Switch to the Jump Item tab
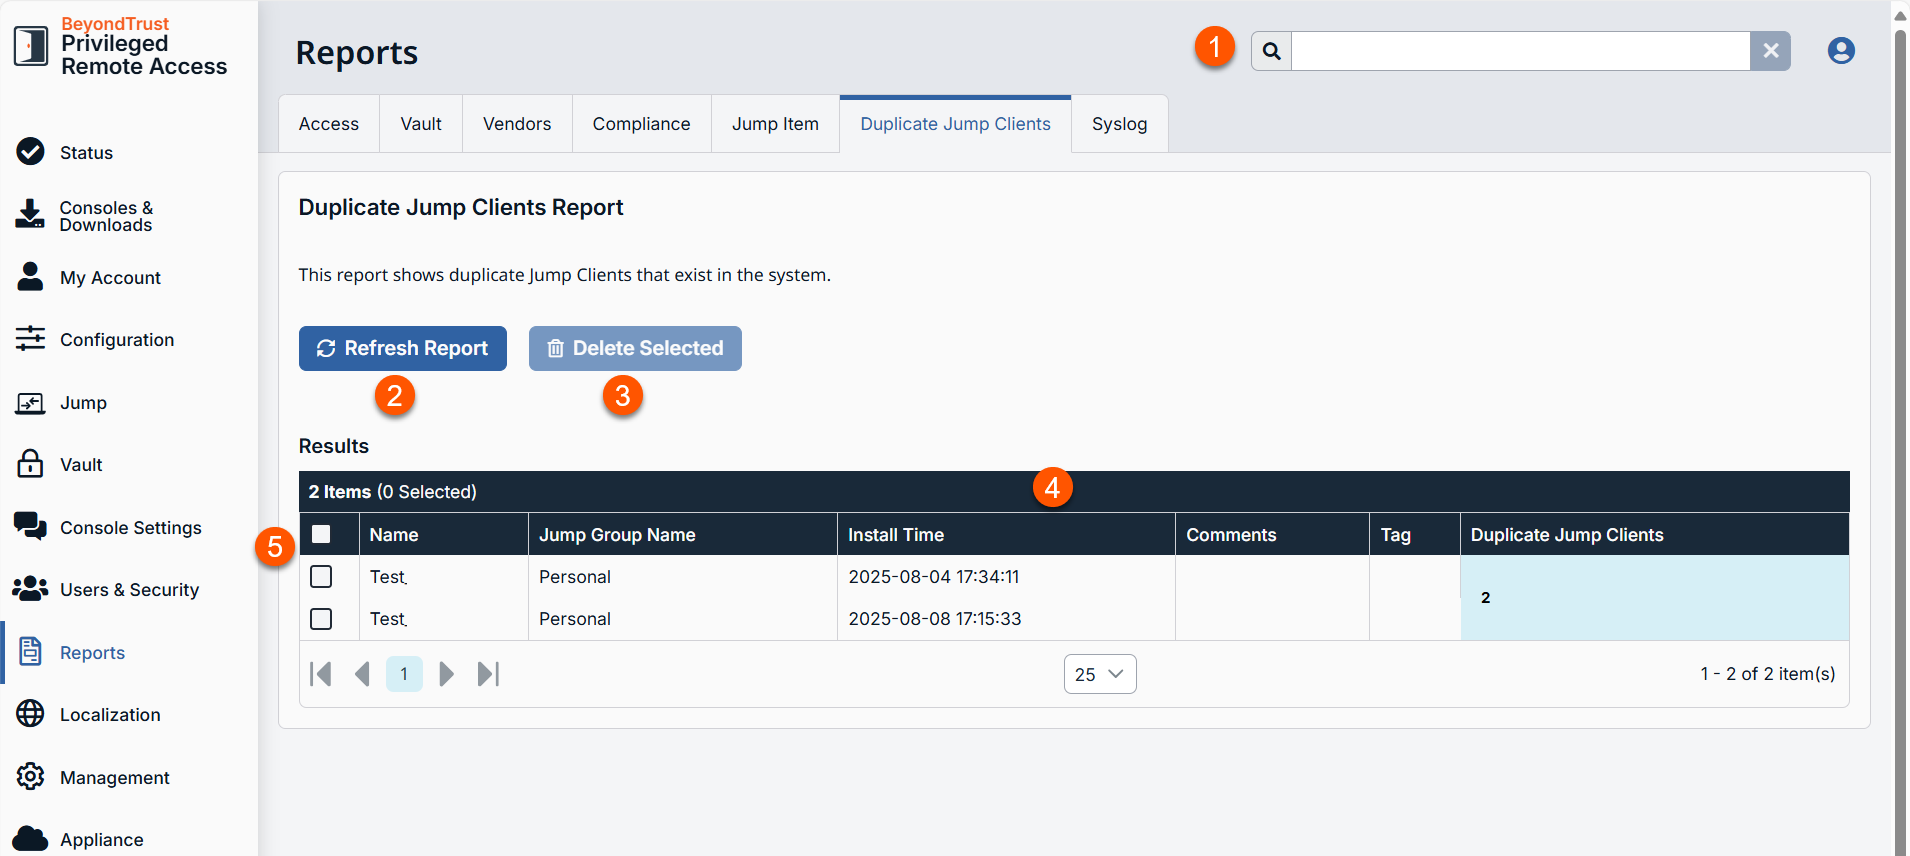The height and width of the screenshot is (856, 1910). tap(775, 124)
